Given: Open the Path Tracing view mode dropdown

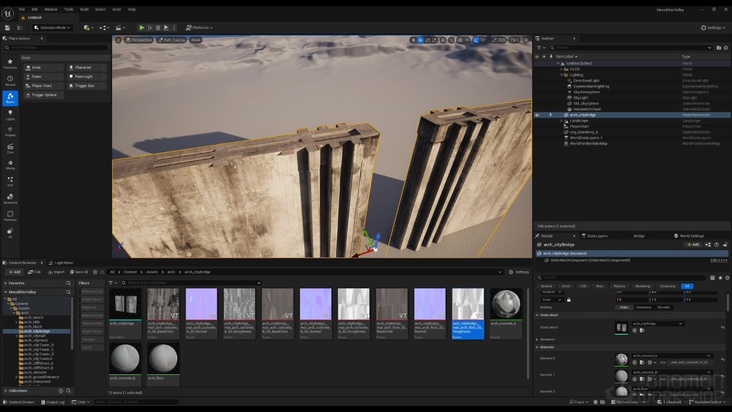Looking at the screenshot, I should (171, 40).
